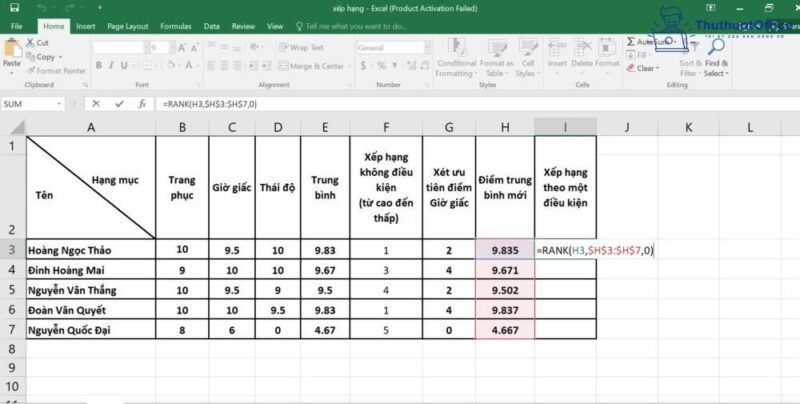Toggle Wrap Text
The width and height of the screenshot is (800, 404).
click(301, 47)
